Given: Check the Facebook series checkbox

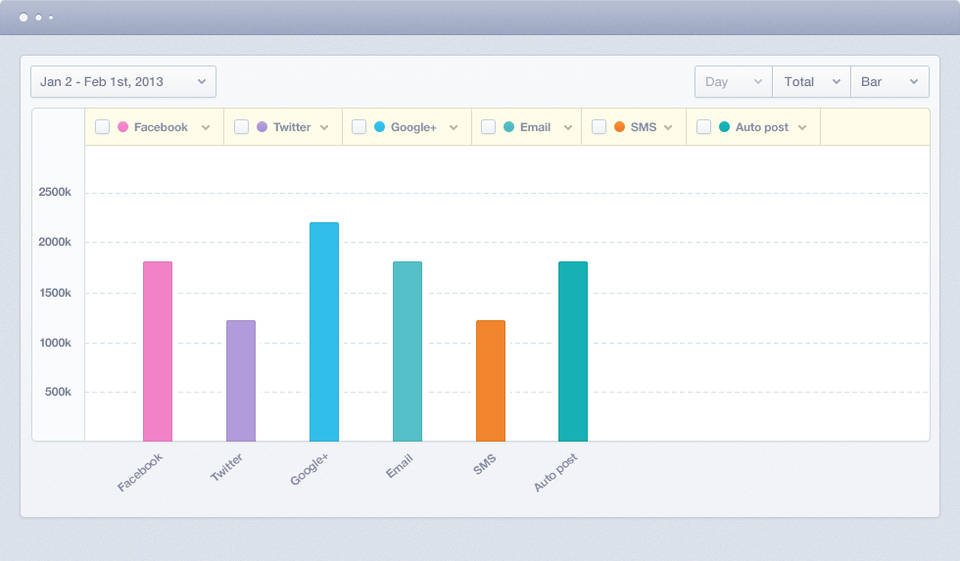Looking at the screenshot, I should [102, 127].
